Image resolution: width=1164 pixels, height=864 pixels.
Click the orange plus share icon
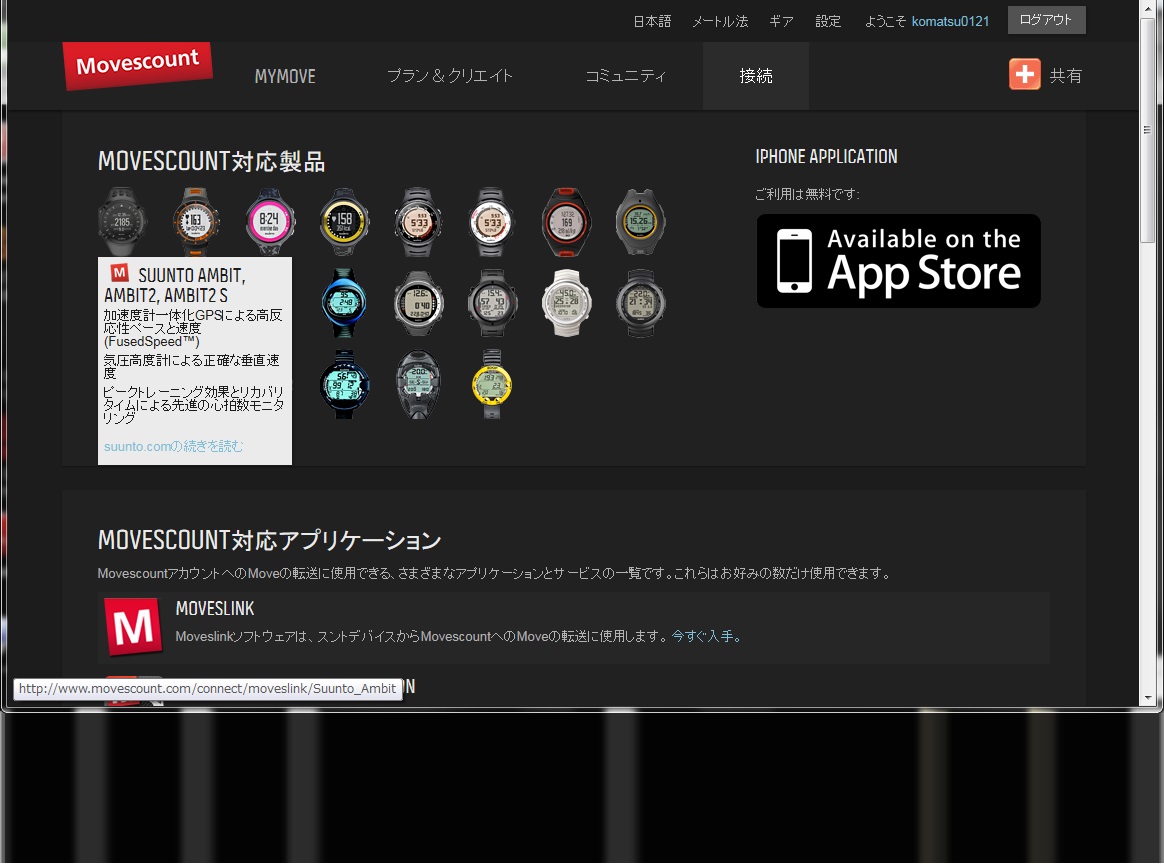coord(1024,74)
